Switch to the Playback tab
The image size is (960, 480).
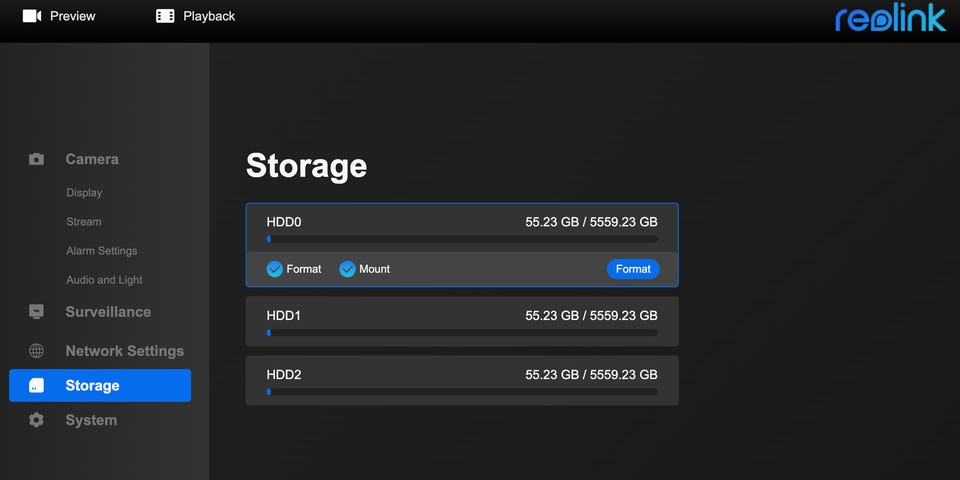click(209, 16)
